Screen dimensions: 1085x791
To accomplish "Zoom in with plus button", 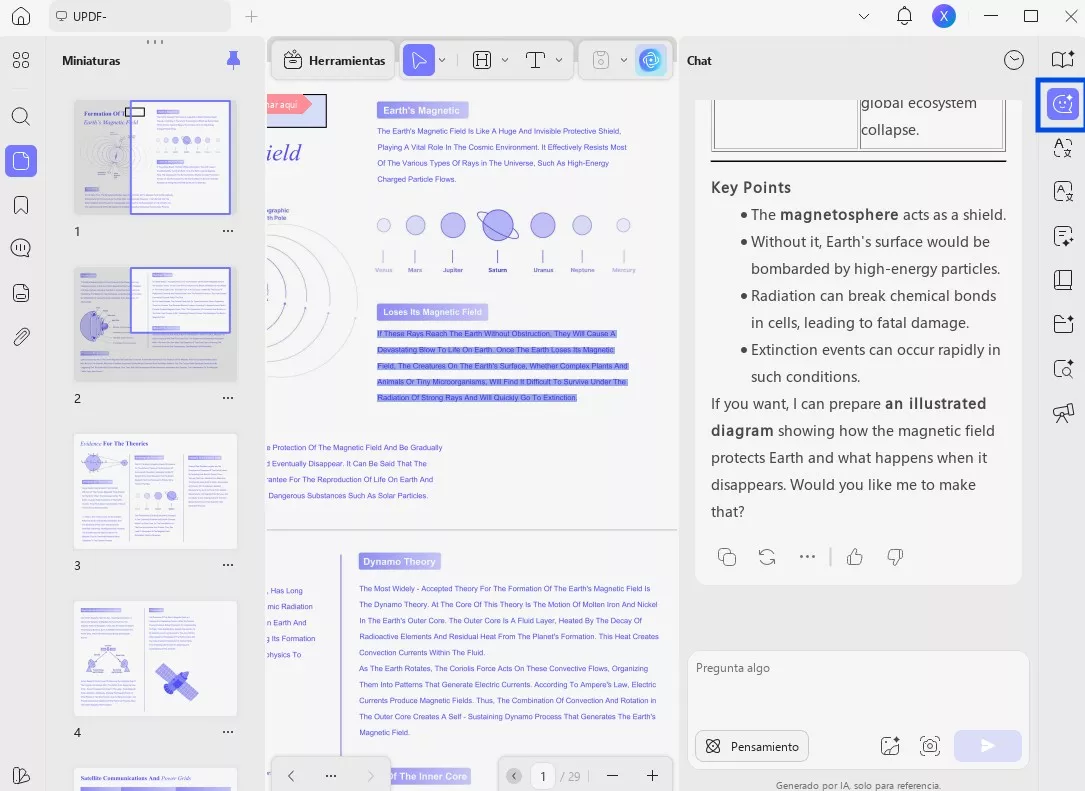I will pos(652,776).
